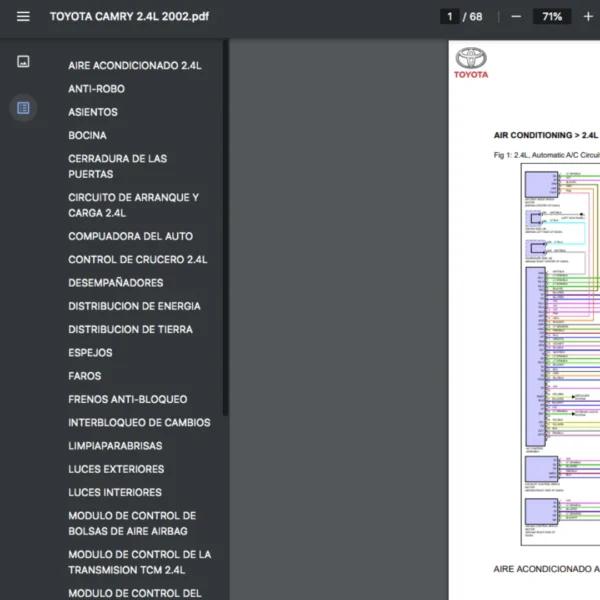Show document outline view in sidebar
600x600 pixels.
[x=23, y=107]
